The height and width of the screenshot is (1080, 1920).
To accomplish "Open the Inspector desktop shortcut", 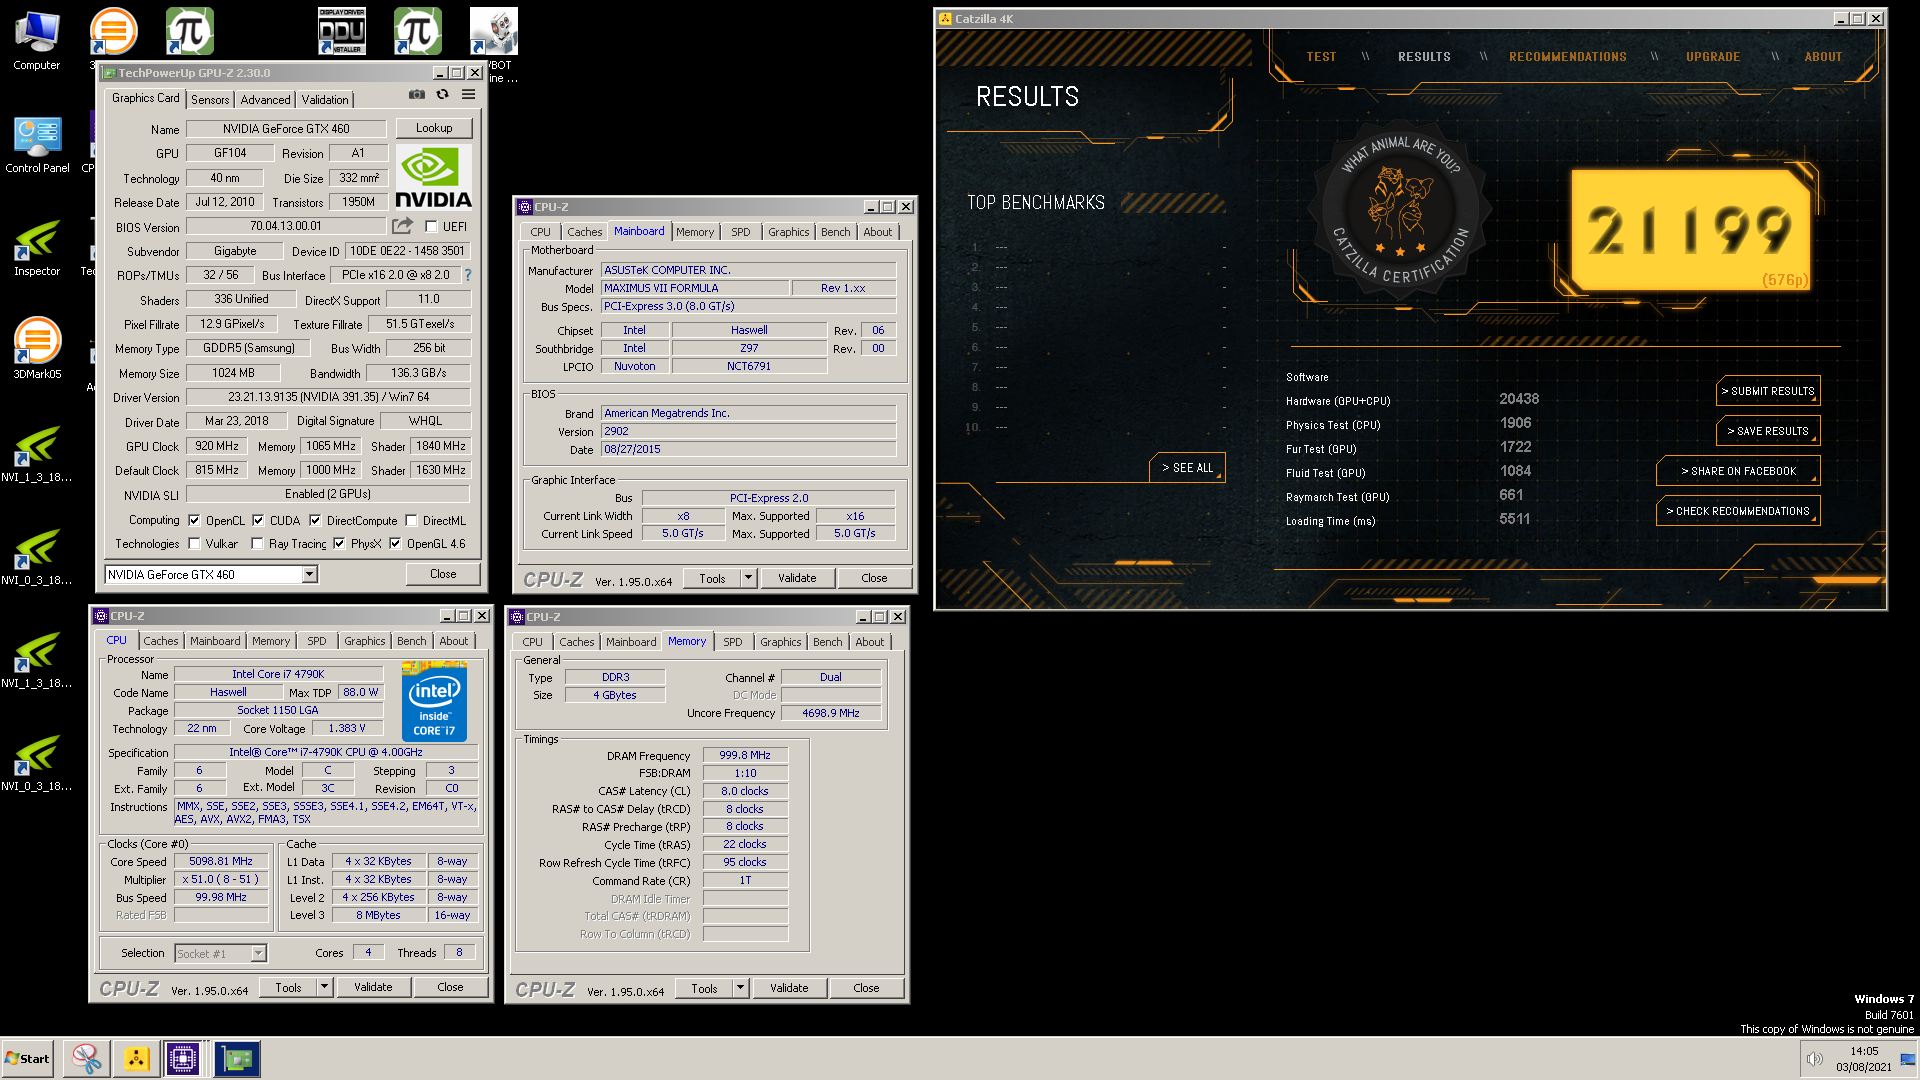I will [x=37, y=247].
